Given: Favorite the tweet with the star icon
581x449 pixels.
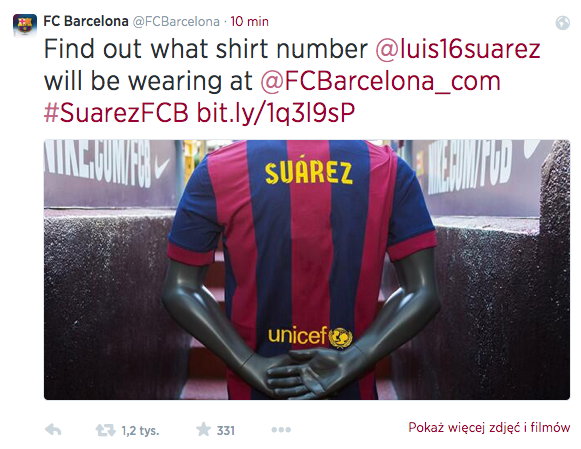Looking at the screenshot, I should coord(203,430).
